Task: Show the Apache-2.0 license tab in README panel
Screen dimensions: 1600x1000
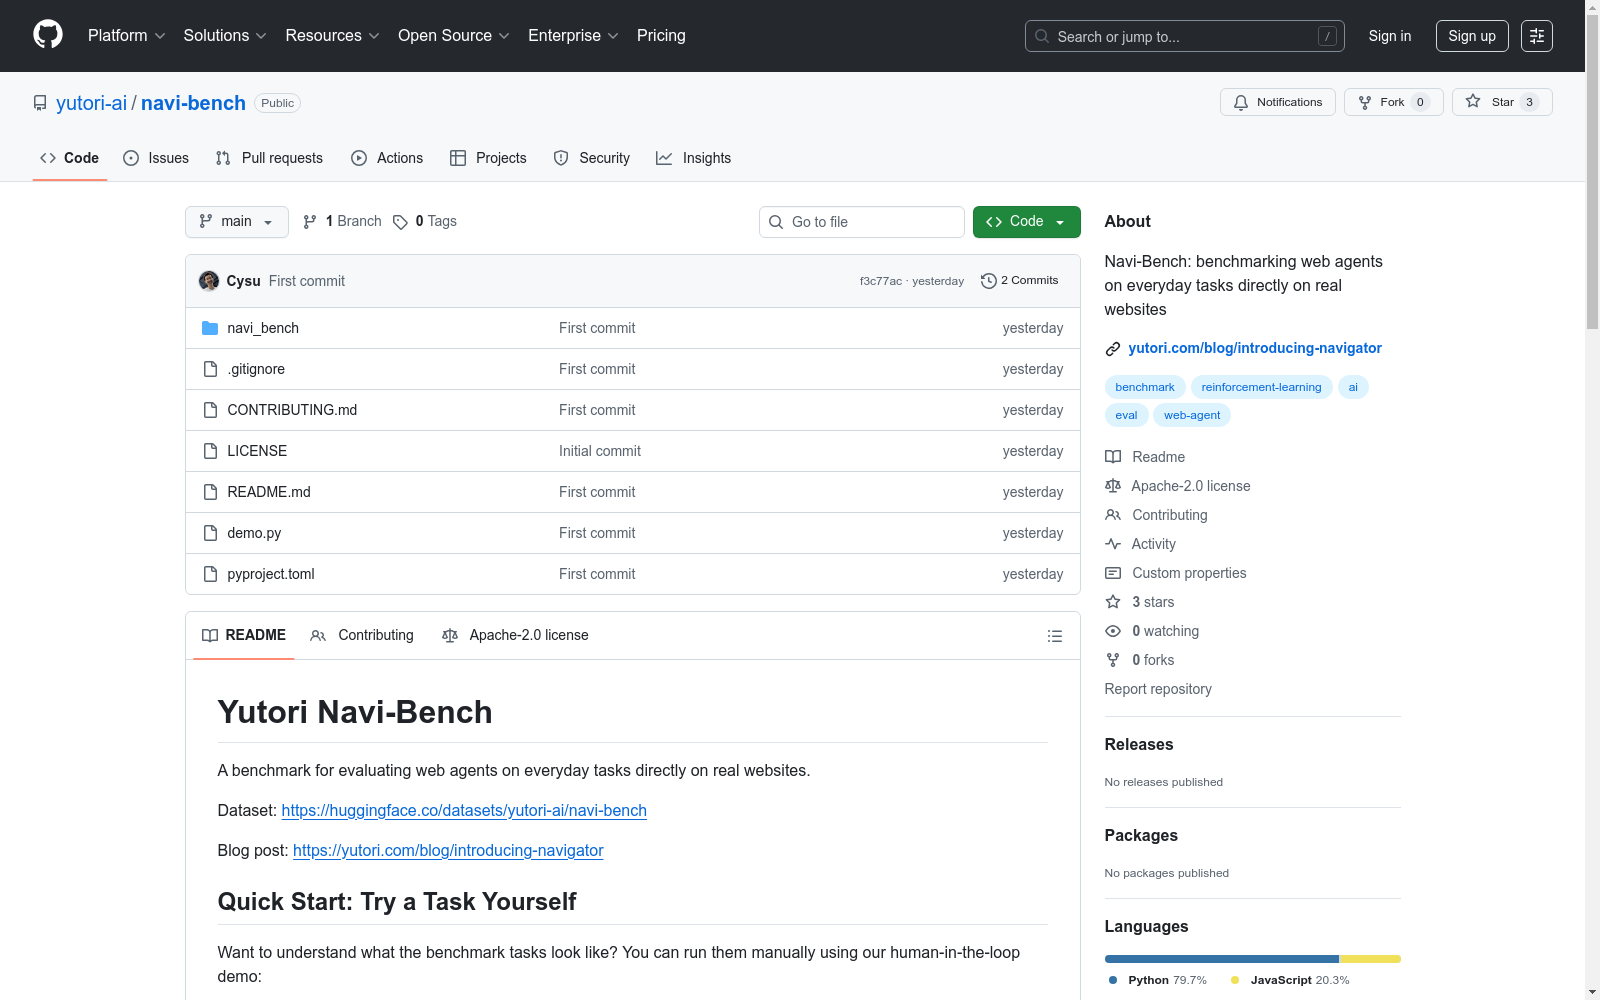Action: 515,636
